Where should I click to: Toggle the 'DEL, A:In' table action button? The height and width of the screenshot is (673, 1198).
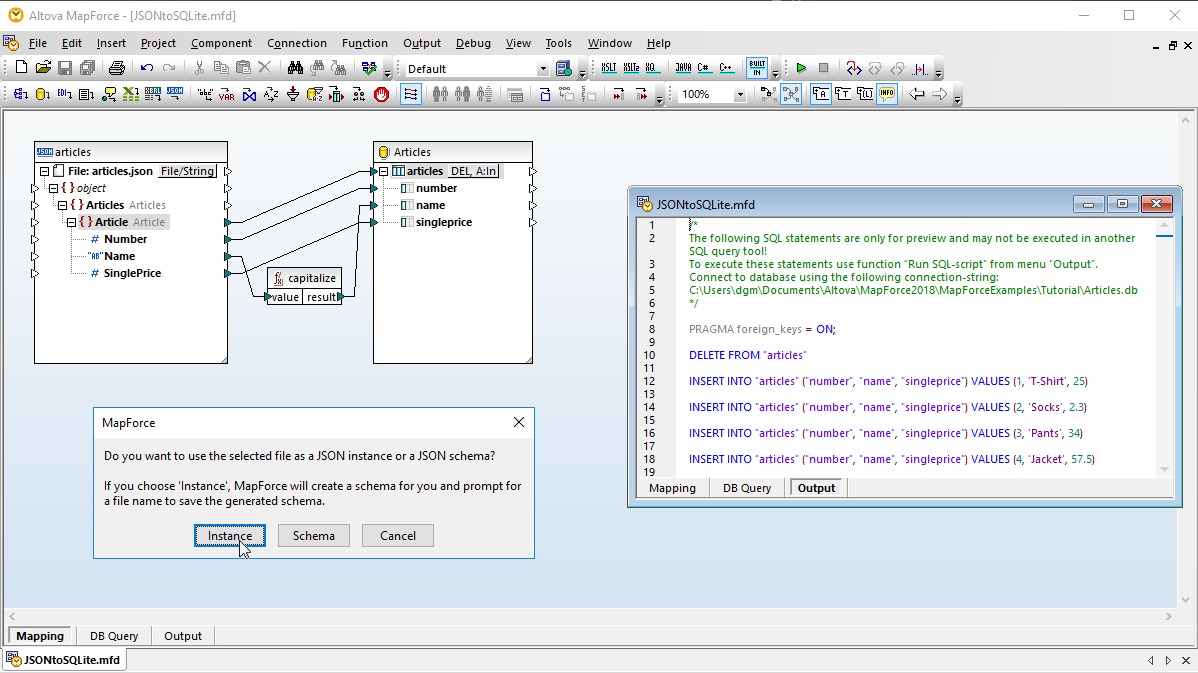click(474, 171)
